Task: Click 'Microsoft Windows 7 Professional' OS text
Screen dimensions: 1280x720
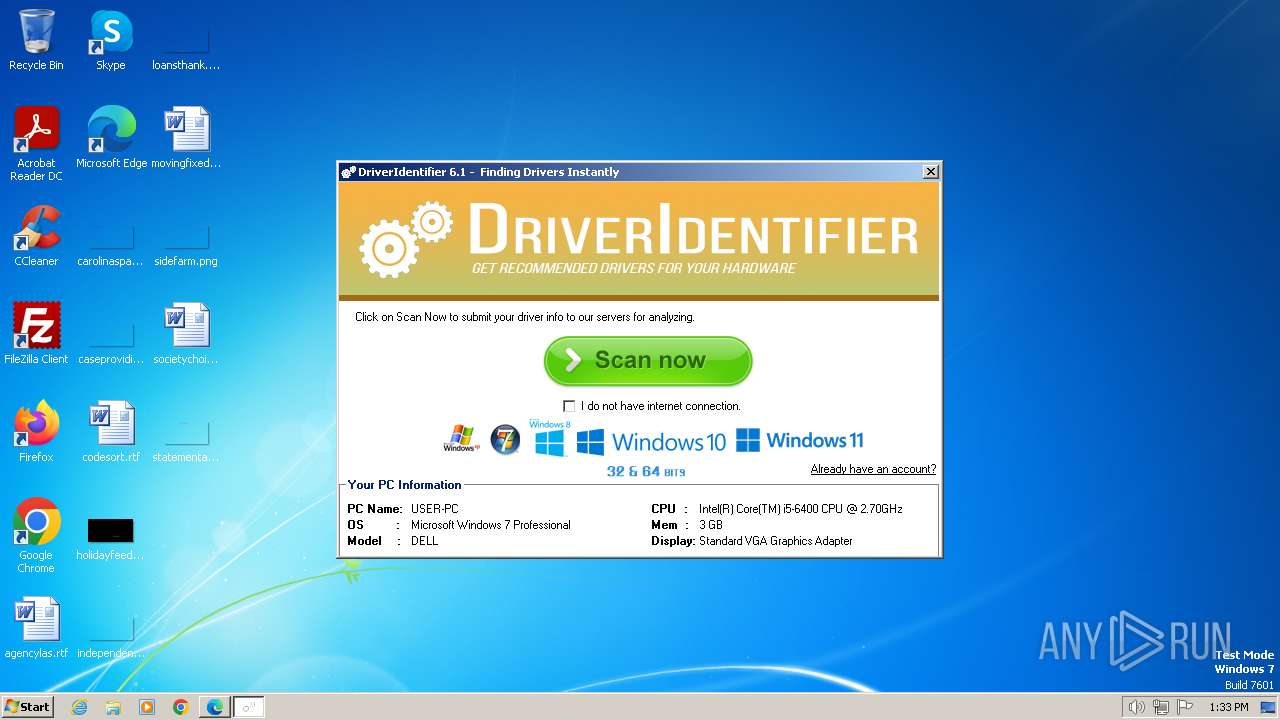Action: pos(491,525)
